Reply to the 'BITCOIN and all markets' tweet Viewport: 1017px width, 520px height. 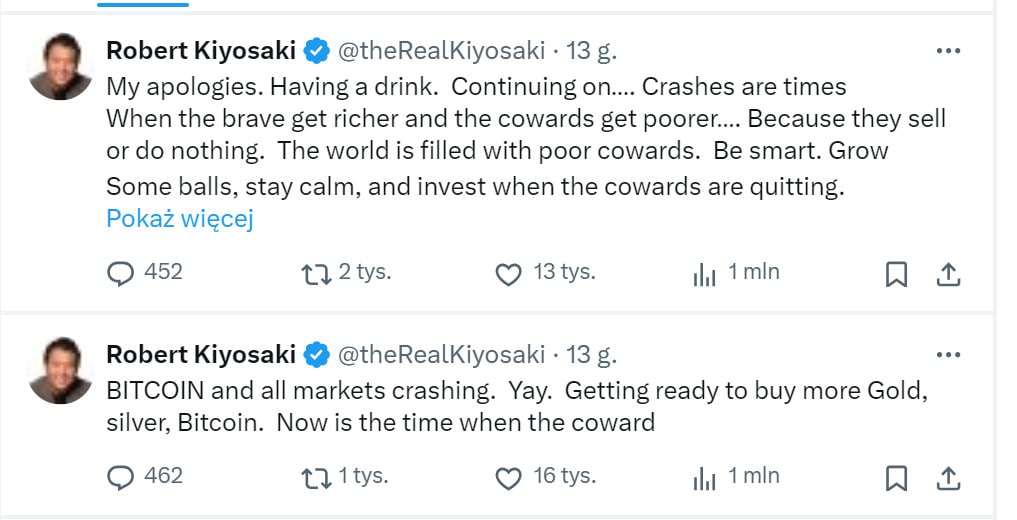(x=120, y=478)
